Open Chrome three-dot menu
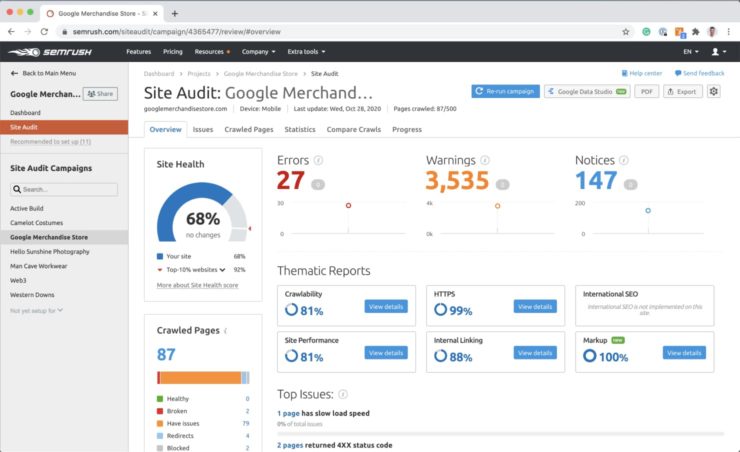Image resolution: width=740 pixels, height=452 pixels. coord(729,32)
